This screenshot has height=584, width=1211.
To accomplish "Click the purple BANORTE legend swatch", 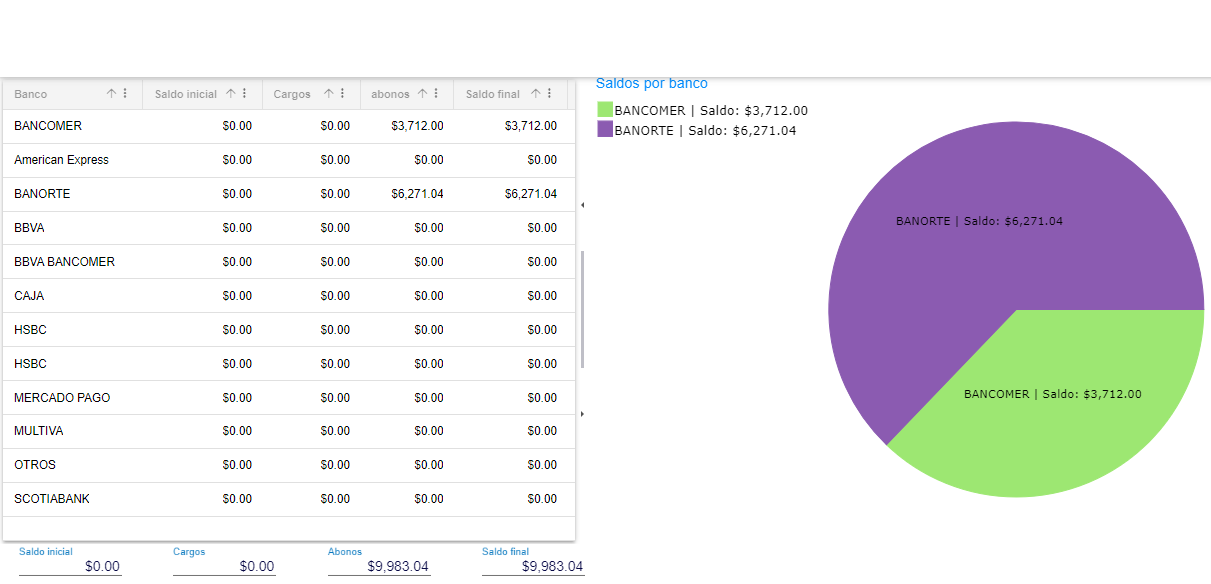I will [605, 130].
